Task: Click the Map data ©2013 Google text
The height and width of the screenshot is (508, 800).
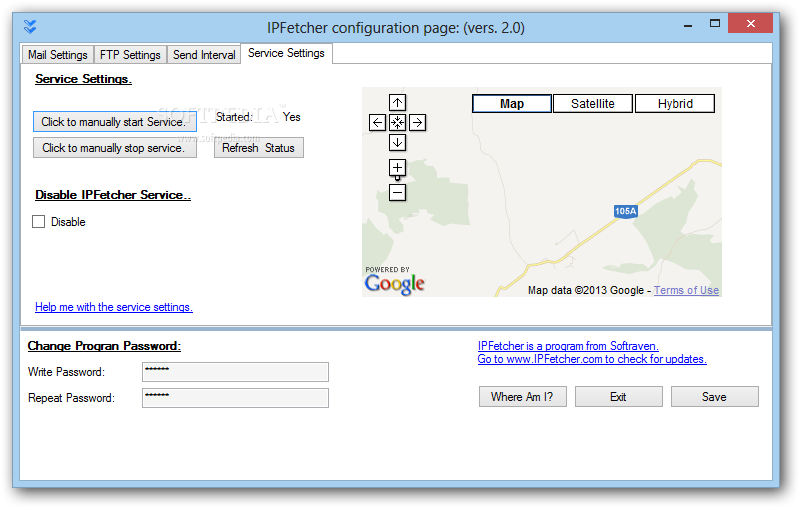Action: coord(586,290)
